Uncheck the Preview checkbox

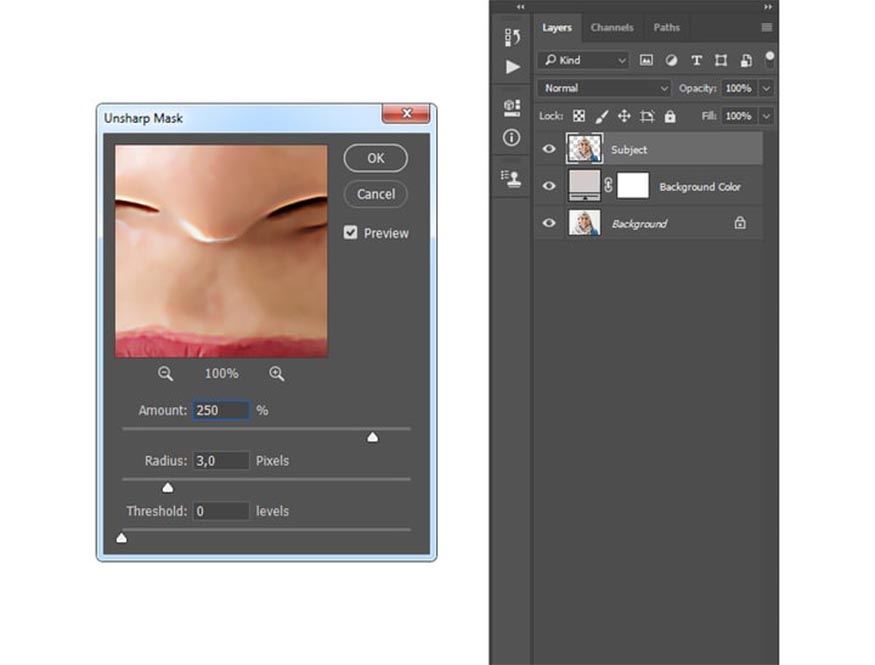coord(350,232)
